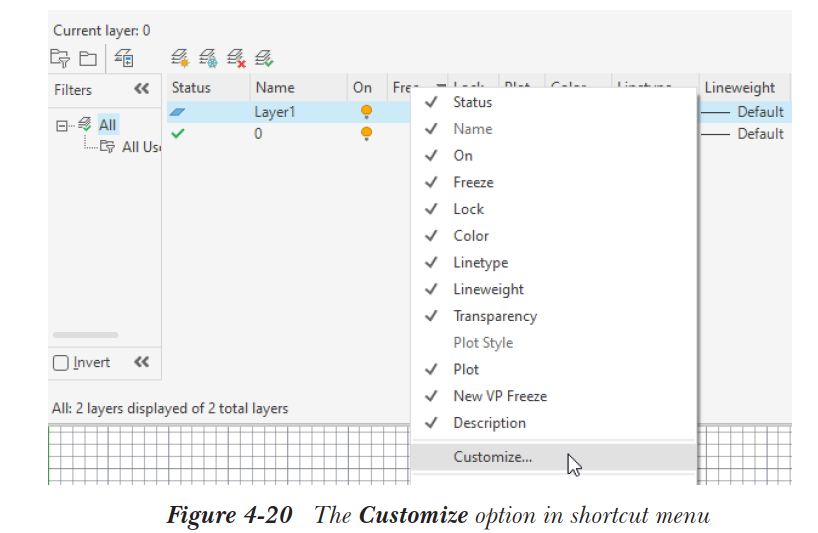818x533 pixels.
Task: Uncheck New VP Freeze in shortcut menu
Action: tap(554, 396)
